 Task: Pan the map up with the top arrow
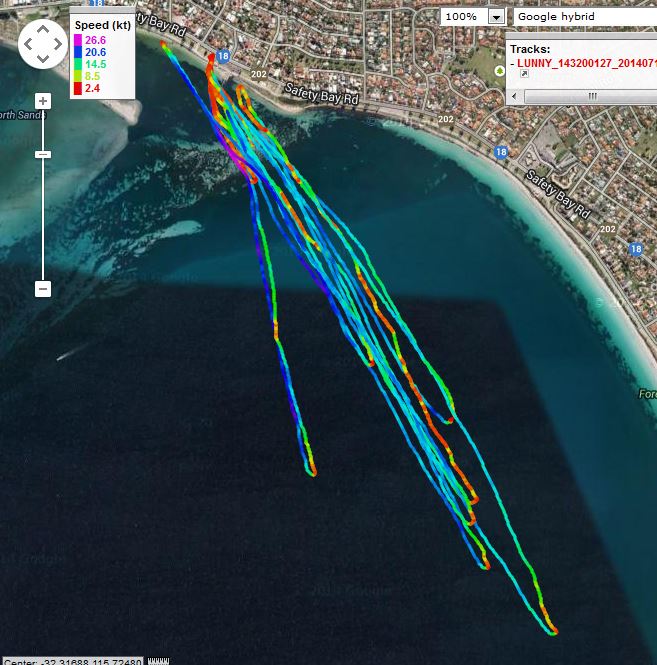point(43,29)
